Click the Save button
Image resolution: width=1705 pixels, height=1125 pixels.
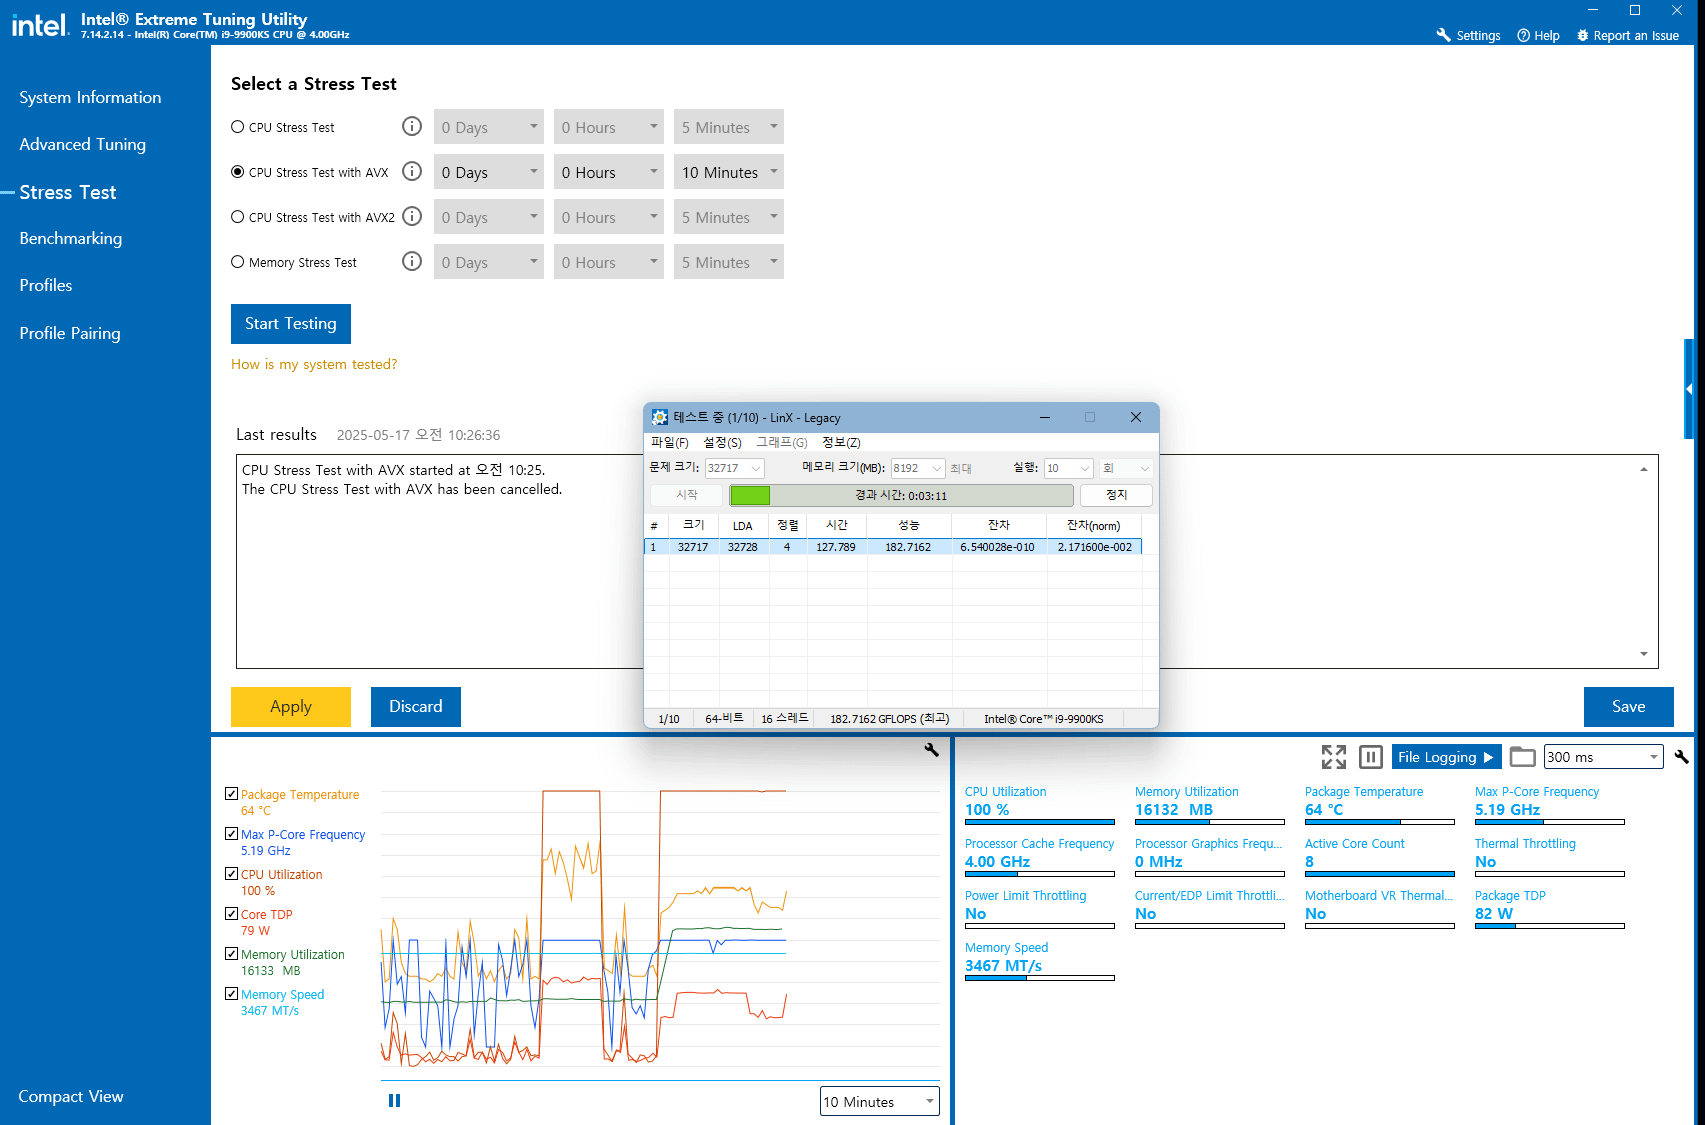pos(1629,707)
